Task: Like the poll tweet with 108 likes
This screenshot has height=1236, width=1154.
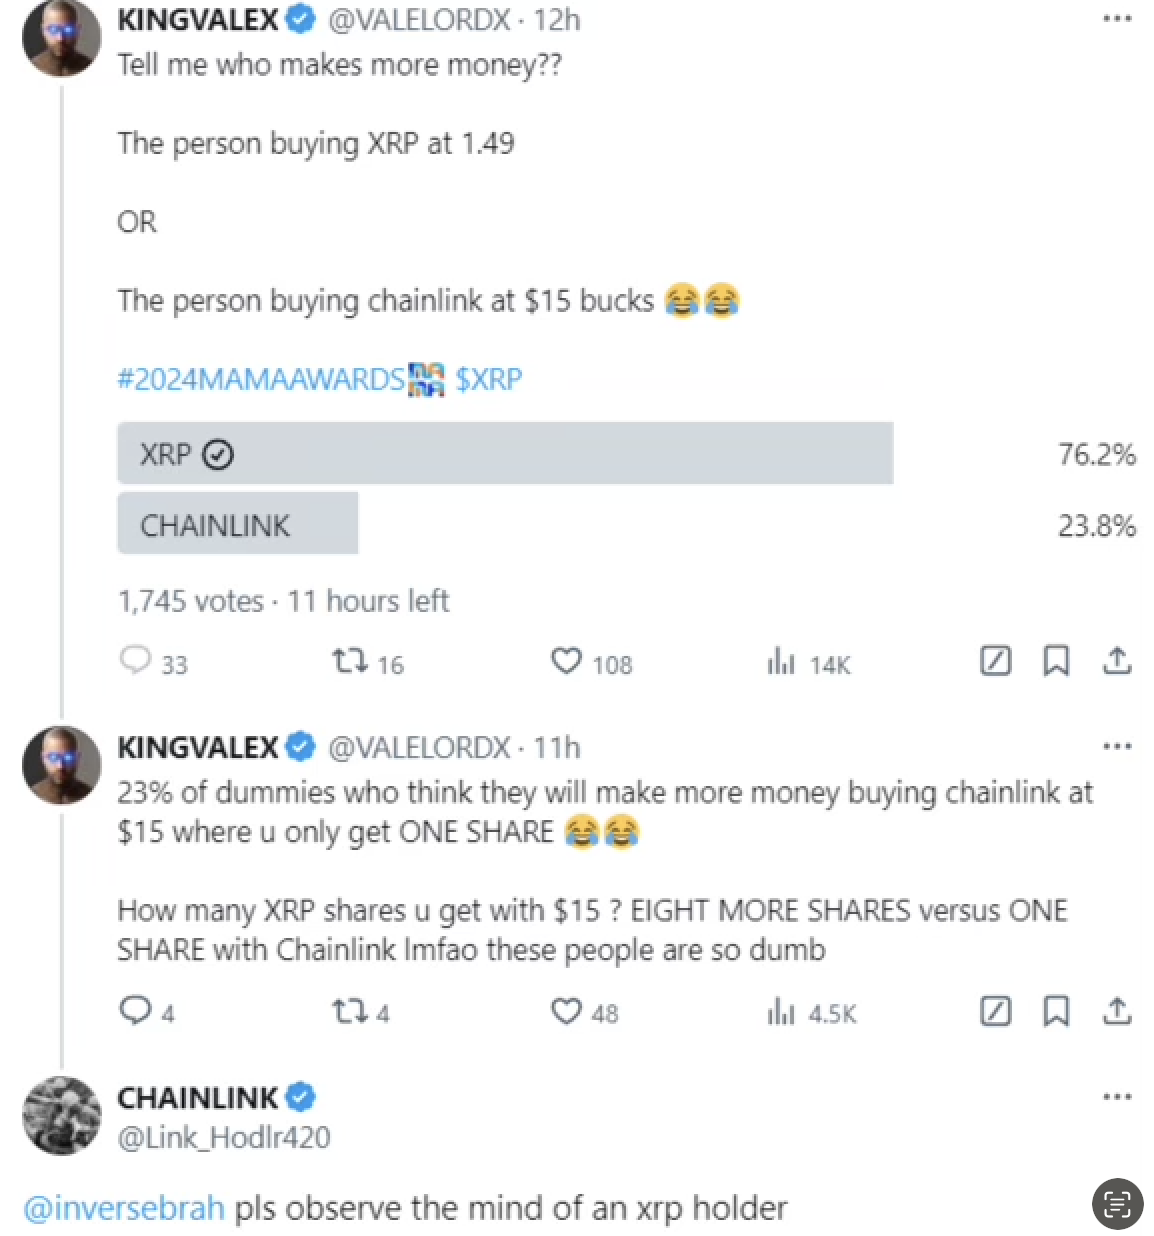Action: coord(567,661)
